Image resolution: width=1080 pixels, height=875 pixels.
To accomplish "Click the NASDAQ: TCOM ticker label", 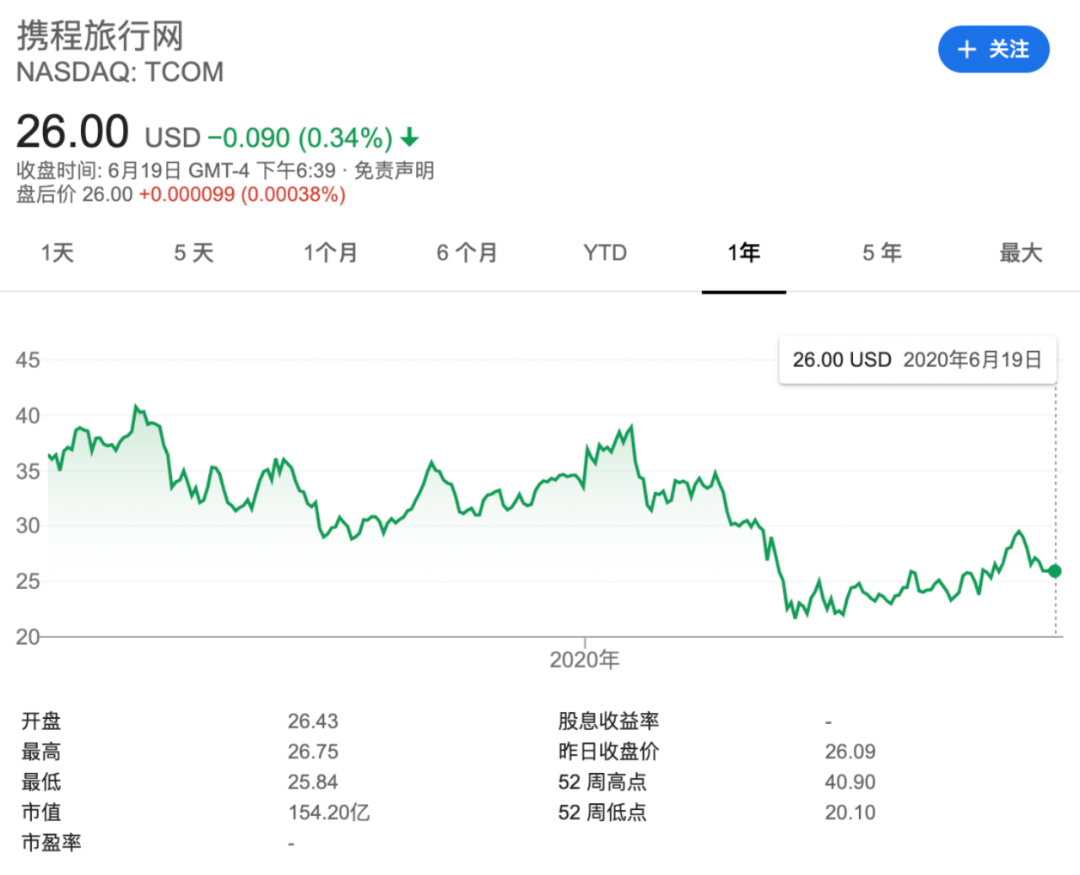I will pyautogui.click(x=120, y=72).
